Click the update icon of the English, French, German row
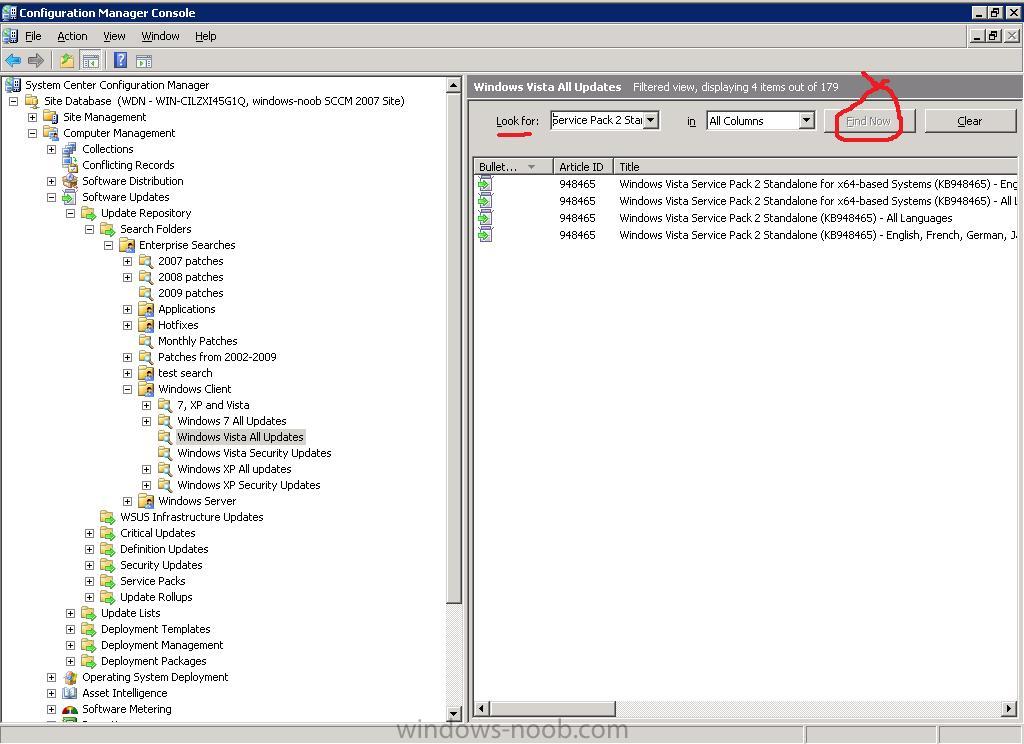The width and height of the screenshot is (1024, 744). point(485,235)
